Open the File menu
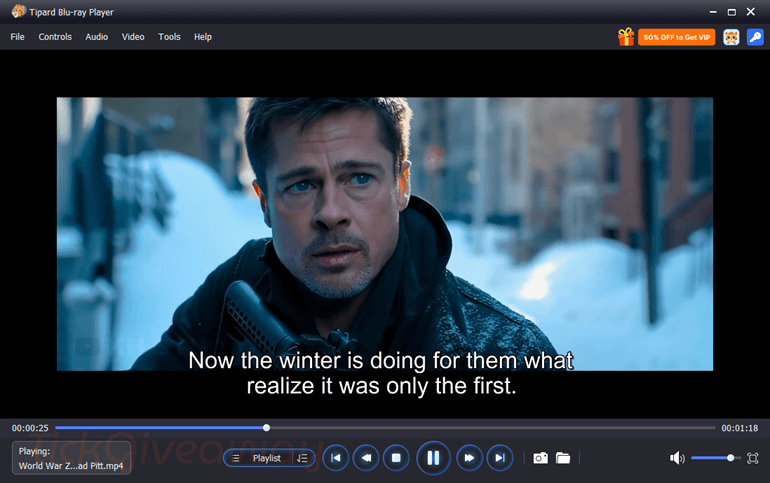This screenshot has width=770, height=483. (x=17, y=37)
